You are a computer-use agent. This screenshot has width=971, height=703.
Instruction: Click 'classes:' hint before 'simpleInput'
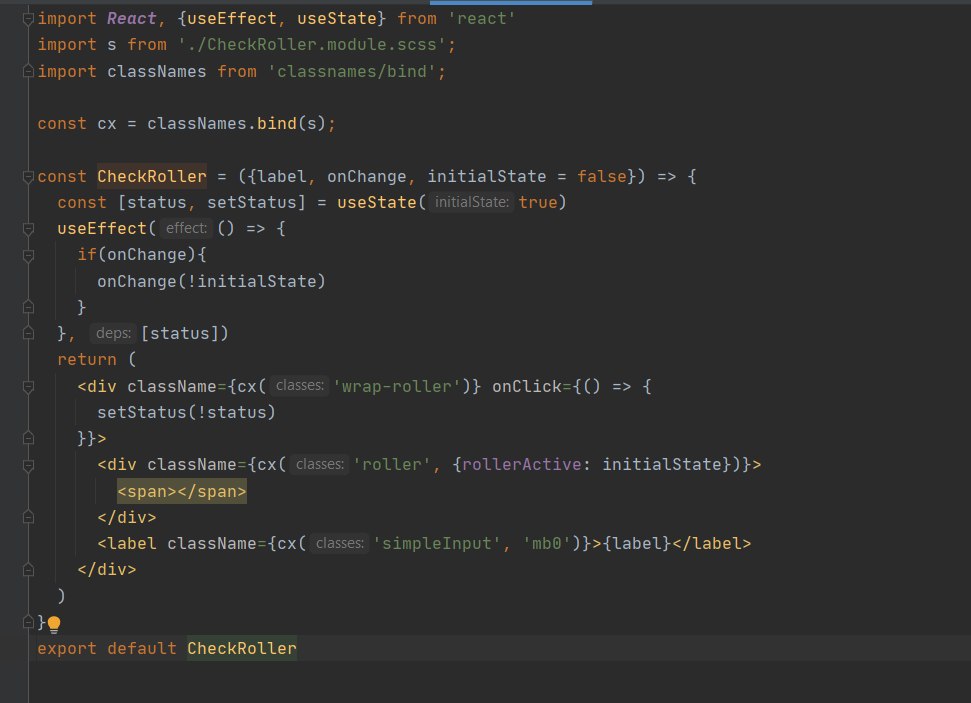pyautogui.click(x=339, y=543)
